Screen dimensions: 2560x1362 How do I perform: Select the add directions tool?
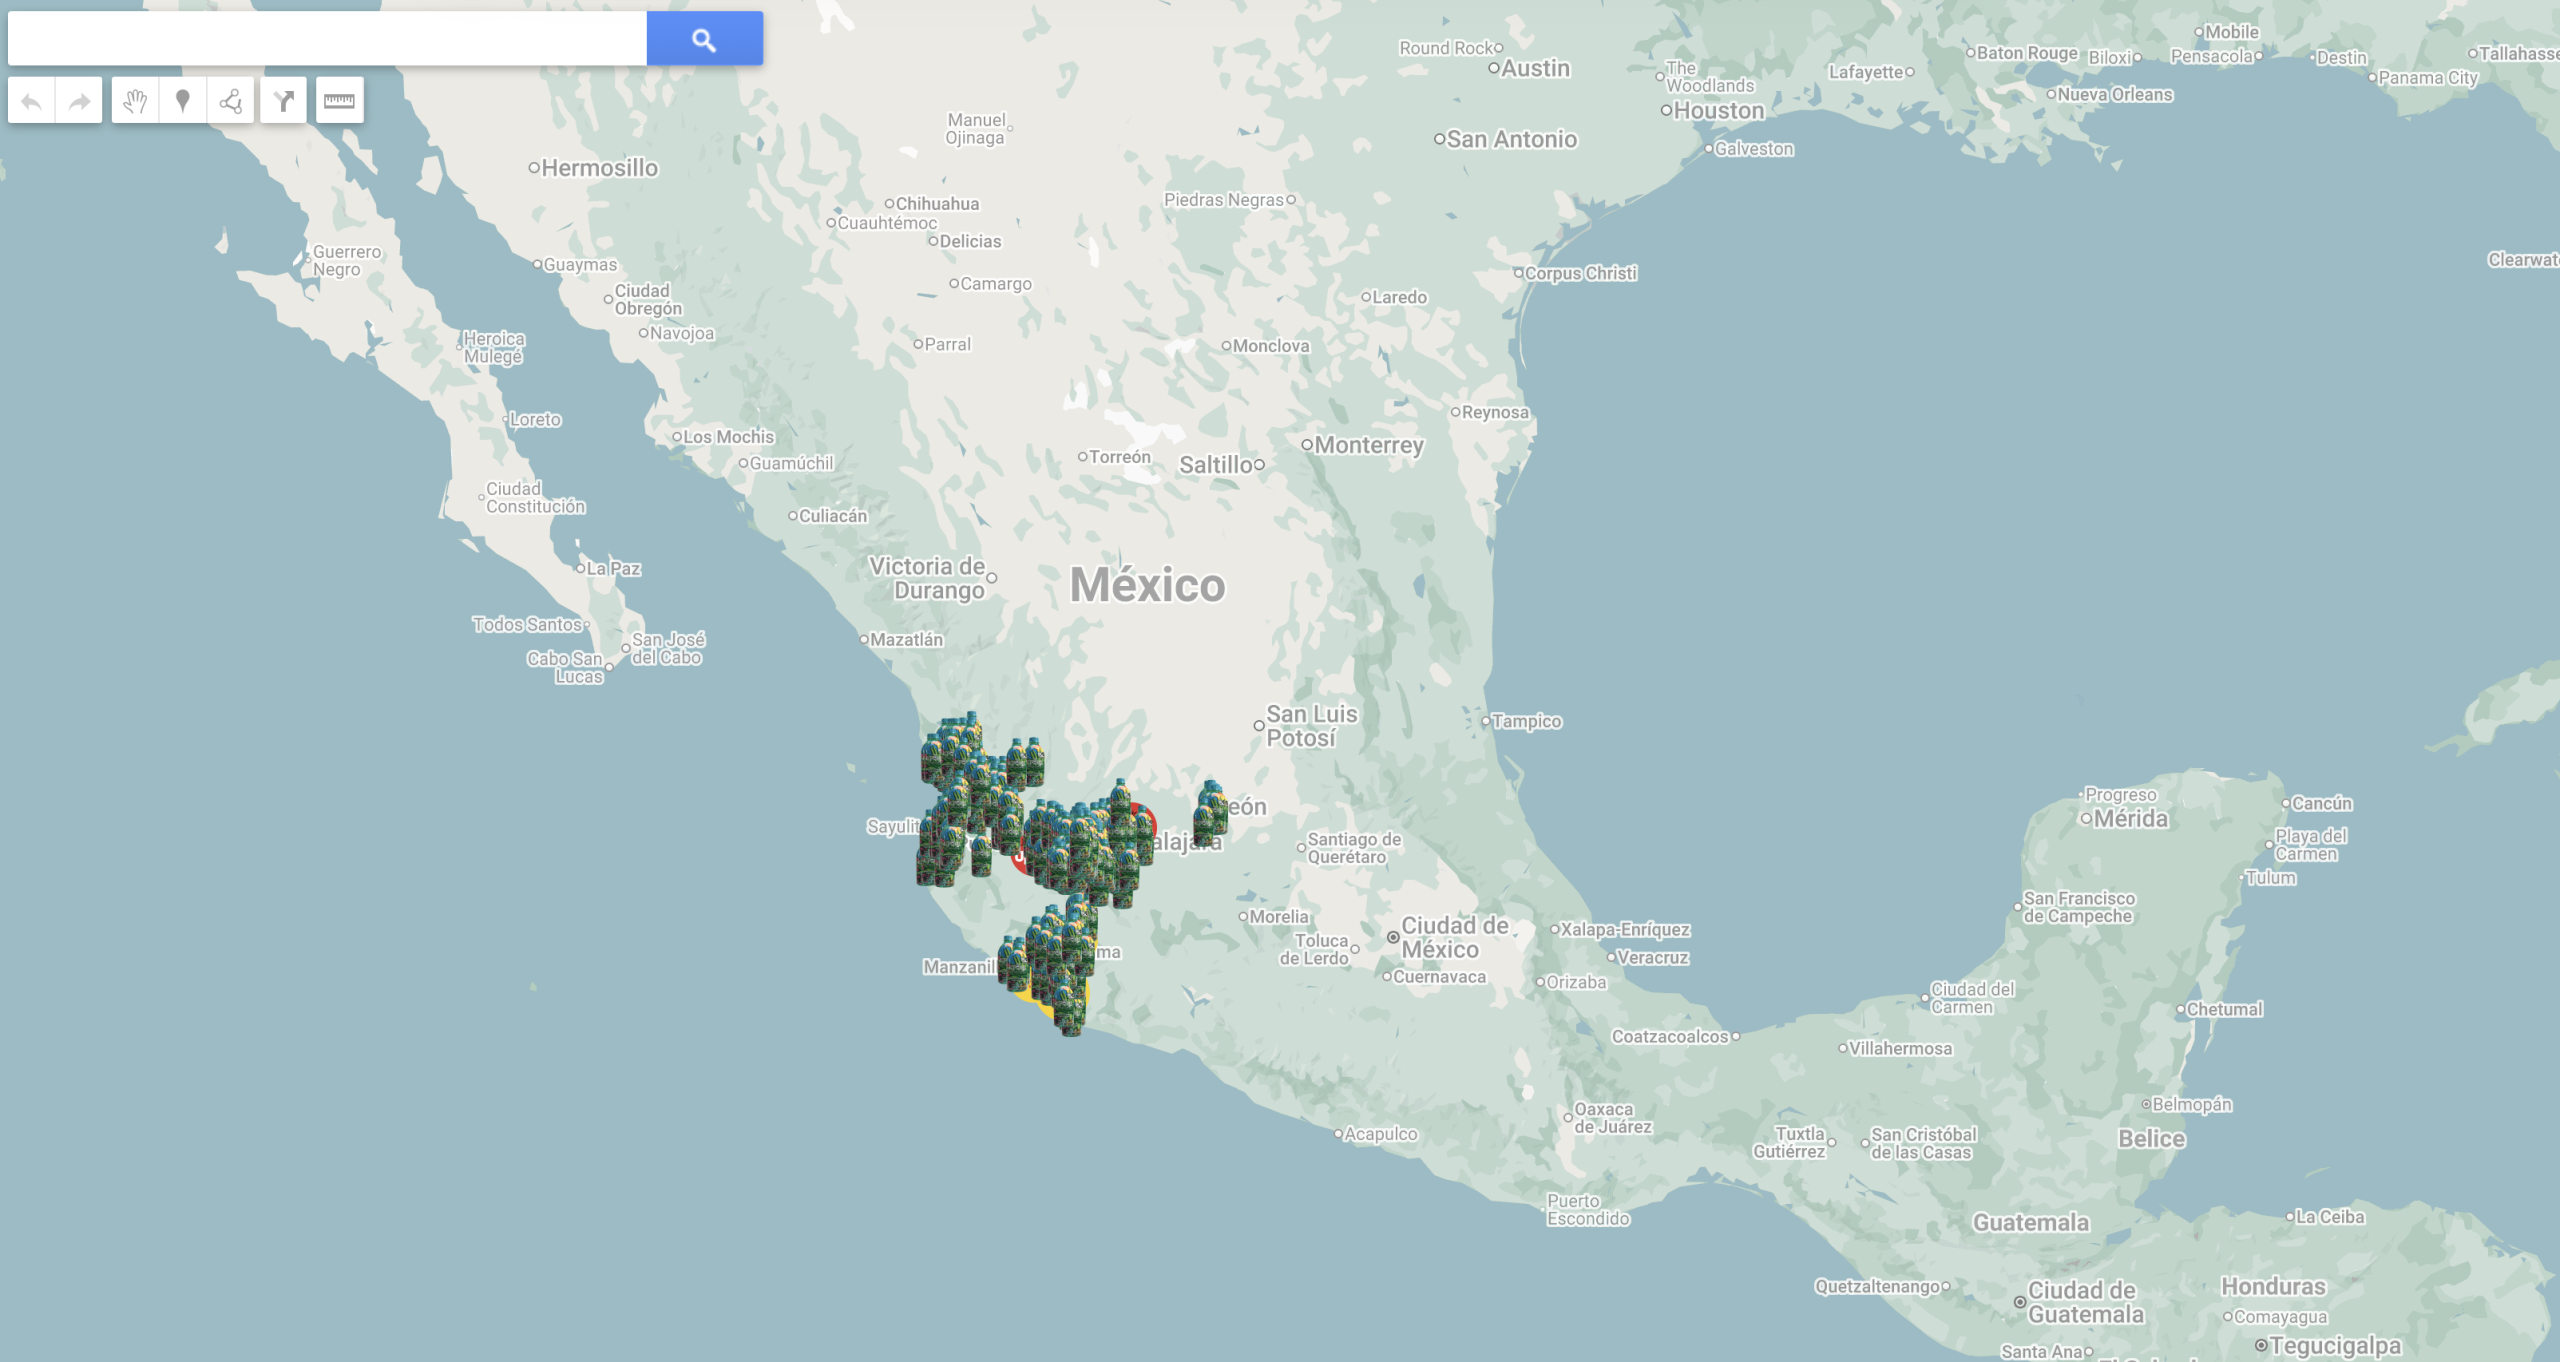click(x=283, y=100)
